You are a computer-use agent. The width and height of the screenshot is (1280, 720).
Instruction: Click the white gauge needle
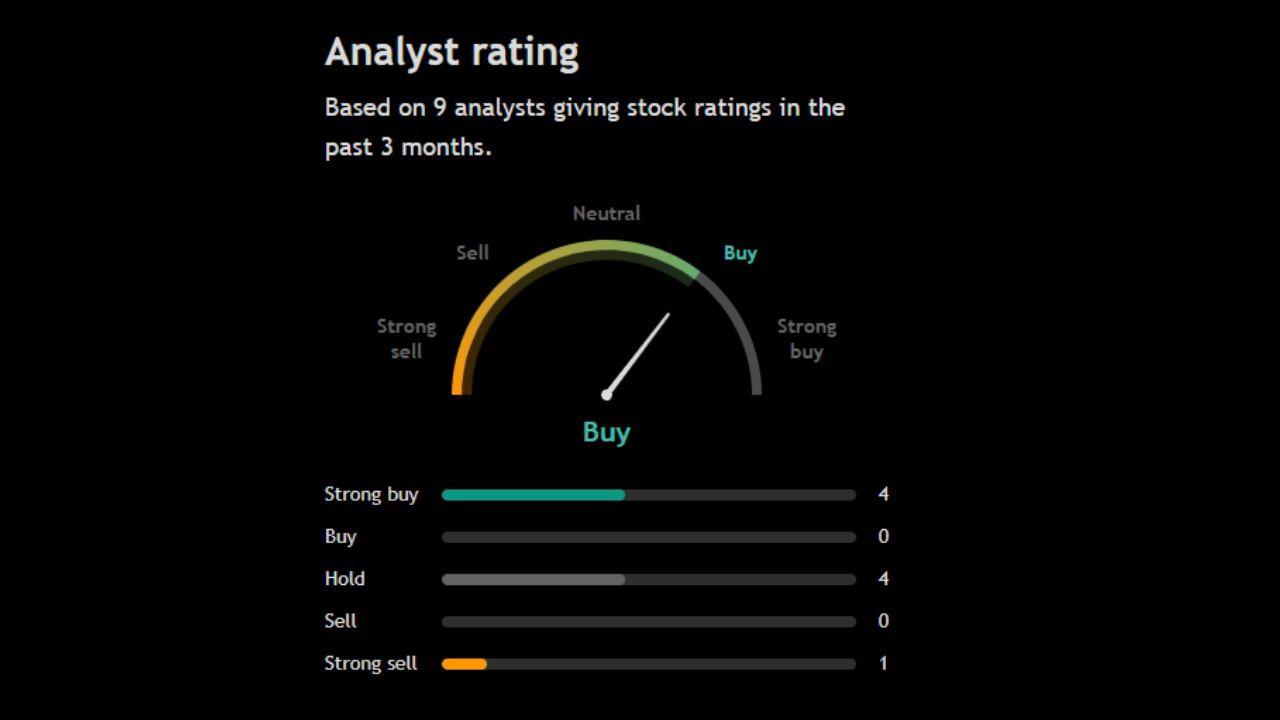pos(640,350)
